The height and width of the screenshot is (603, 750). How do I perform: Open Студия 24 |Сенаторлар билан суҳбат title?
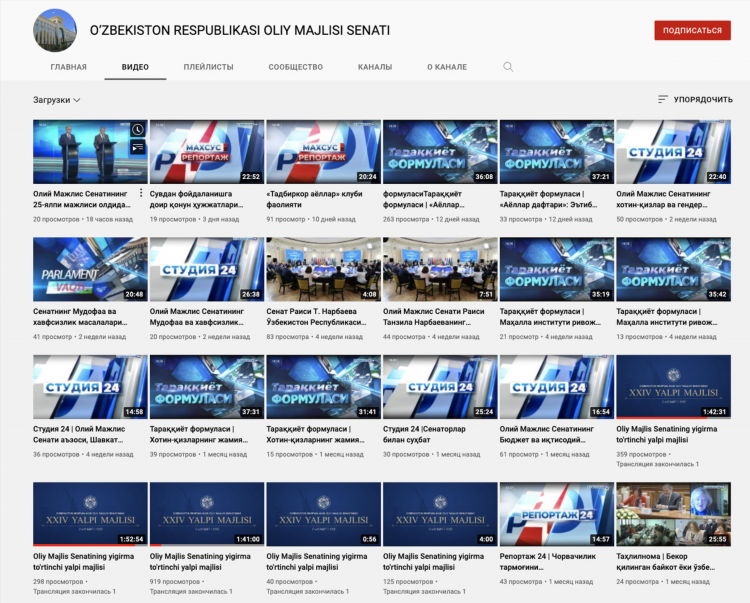click(x=424, y=434)
